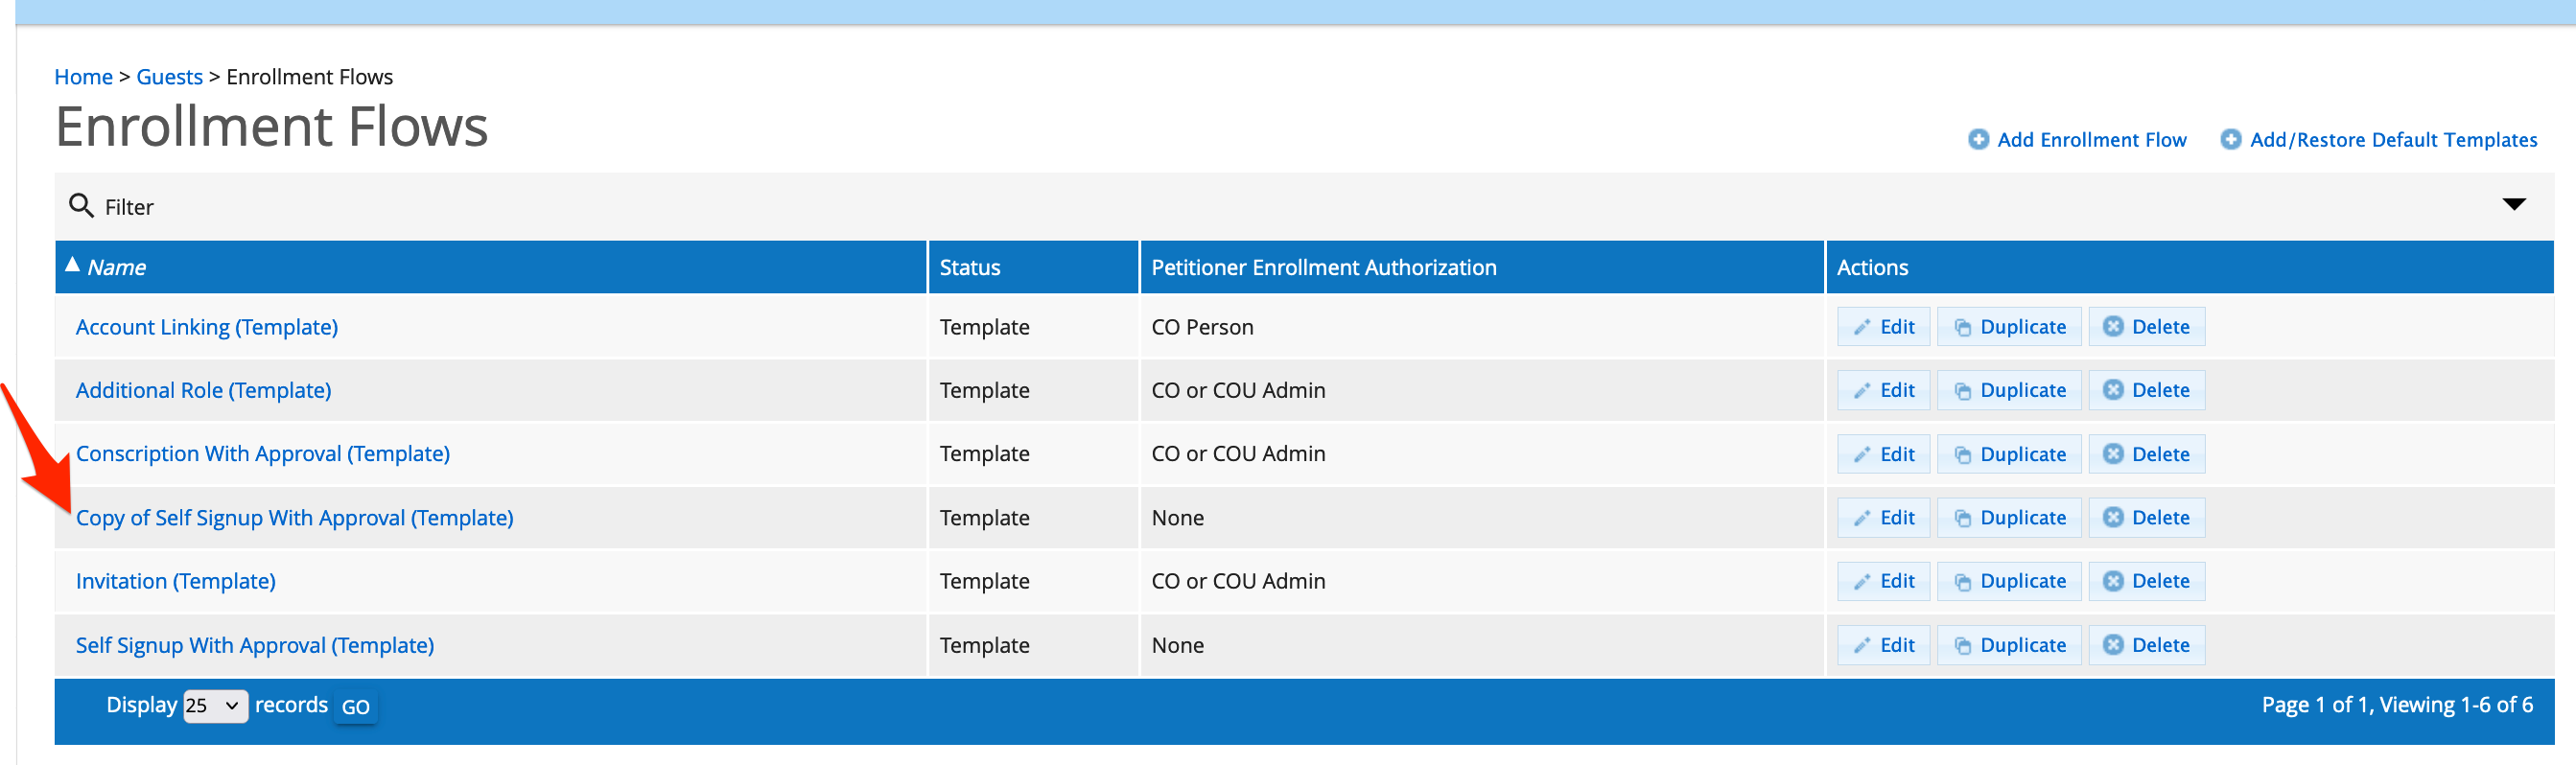
Task: Delete the Conscription With Approval template
Action: point(2146,454)
